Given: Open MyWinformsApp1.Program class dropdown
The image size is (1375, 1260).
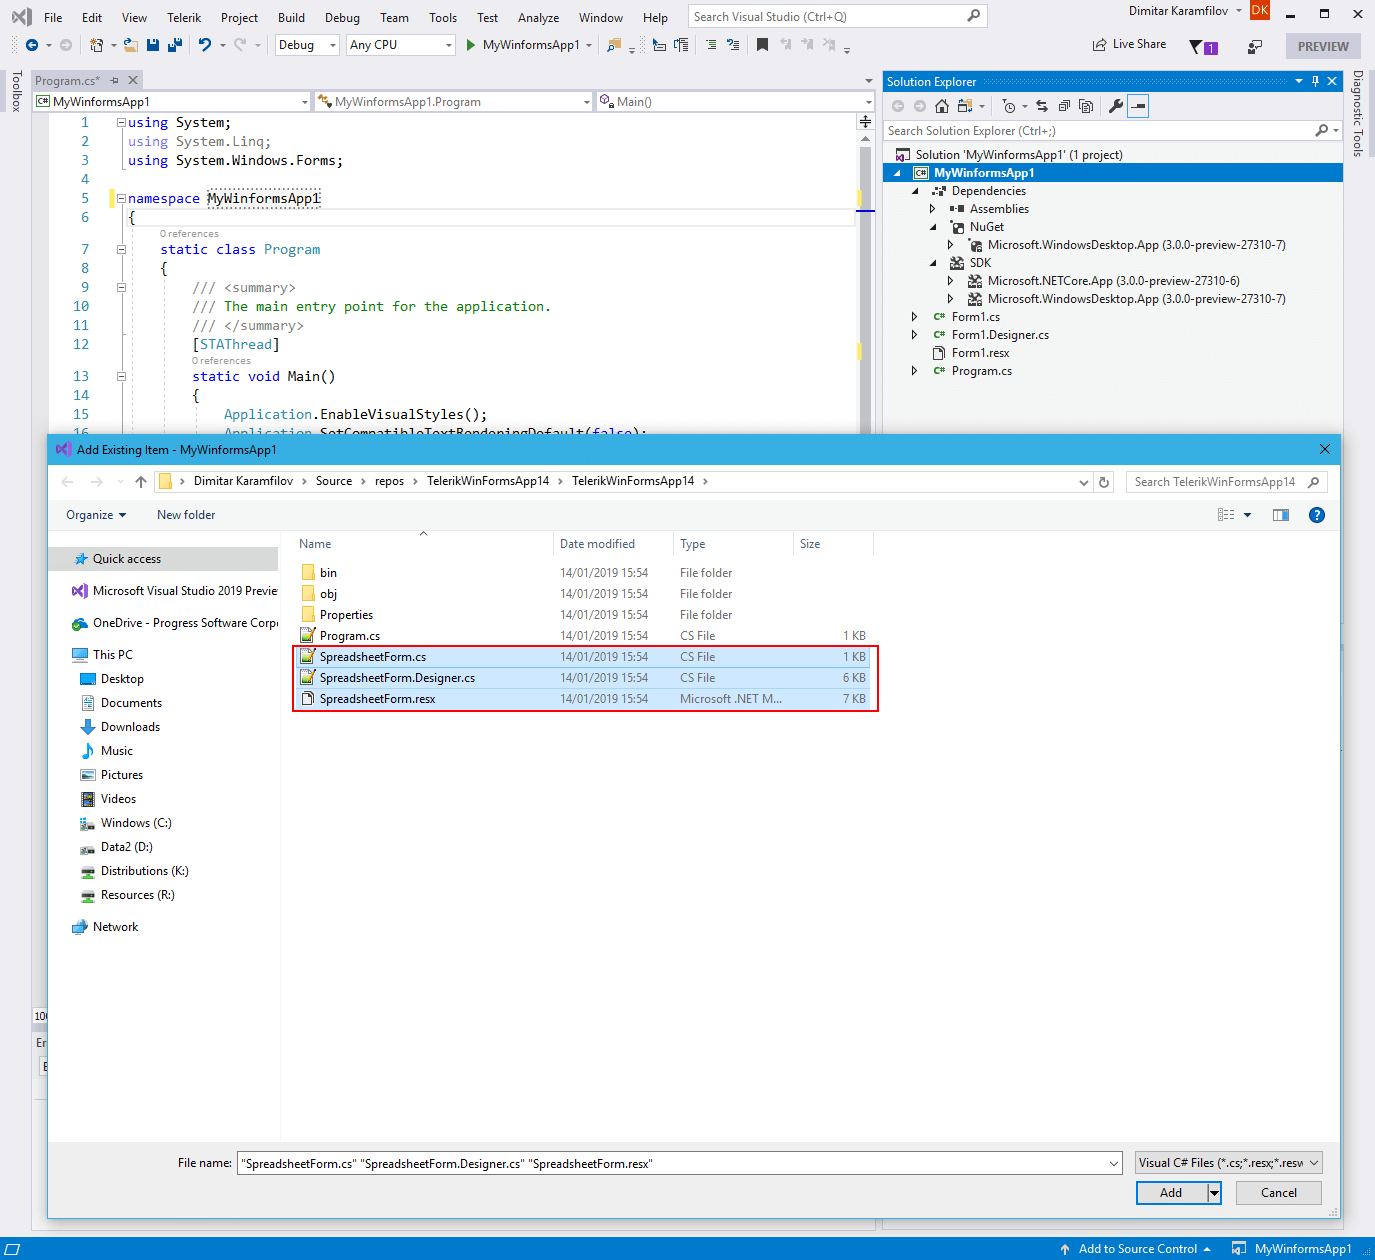Looking at the screenshot, I should (x=454, y=102).
